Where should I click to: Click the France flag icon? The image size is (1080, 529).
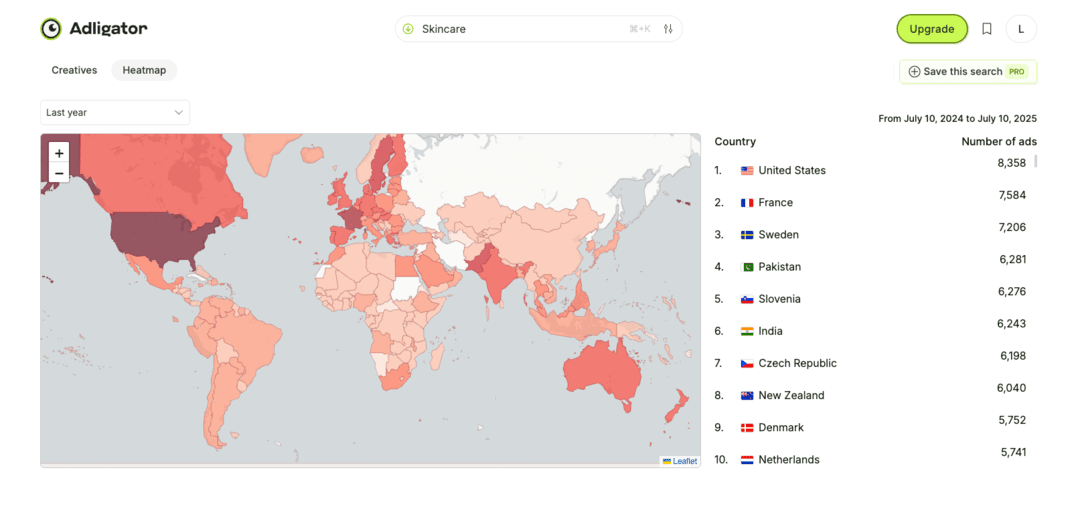(x=747, y=203)
